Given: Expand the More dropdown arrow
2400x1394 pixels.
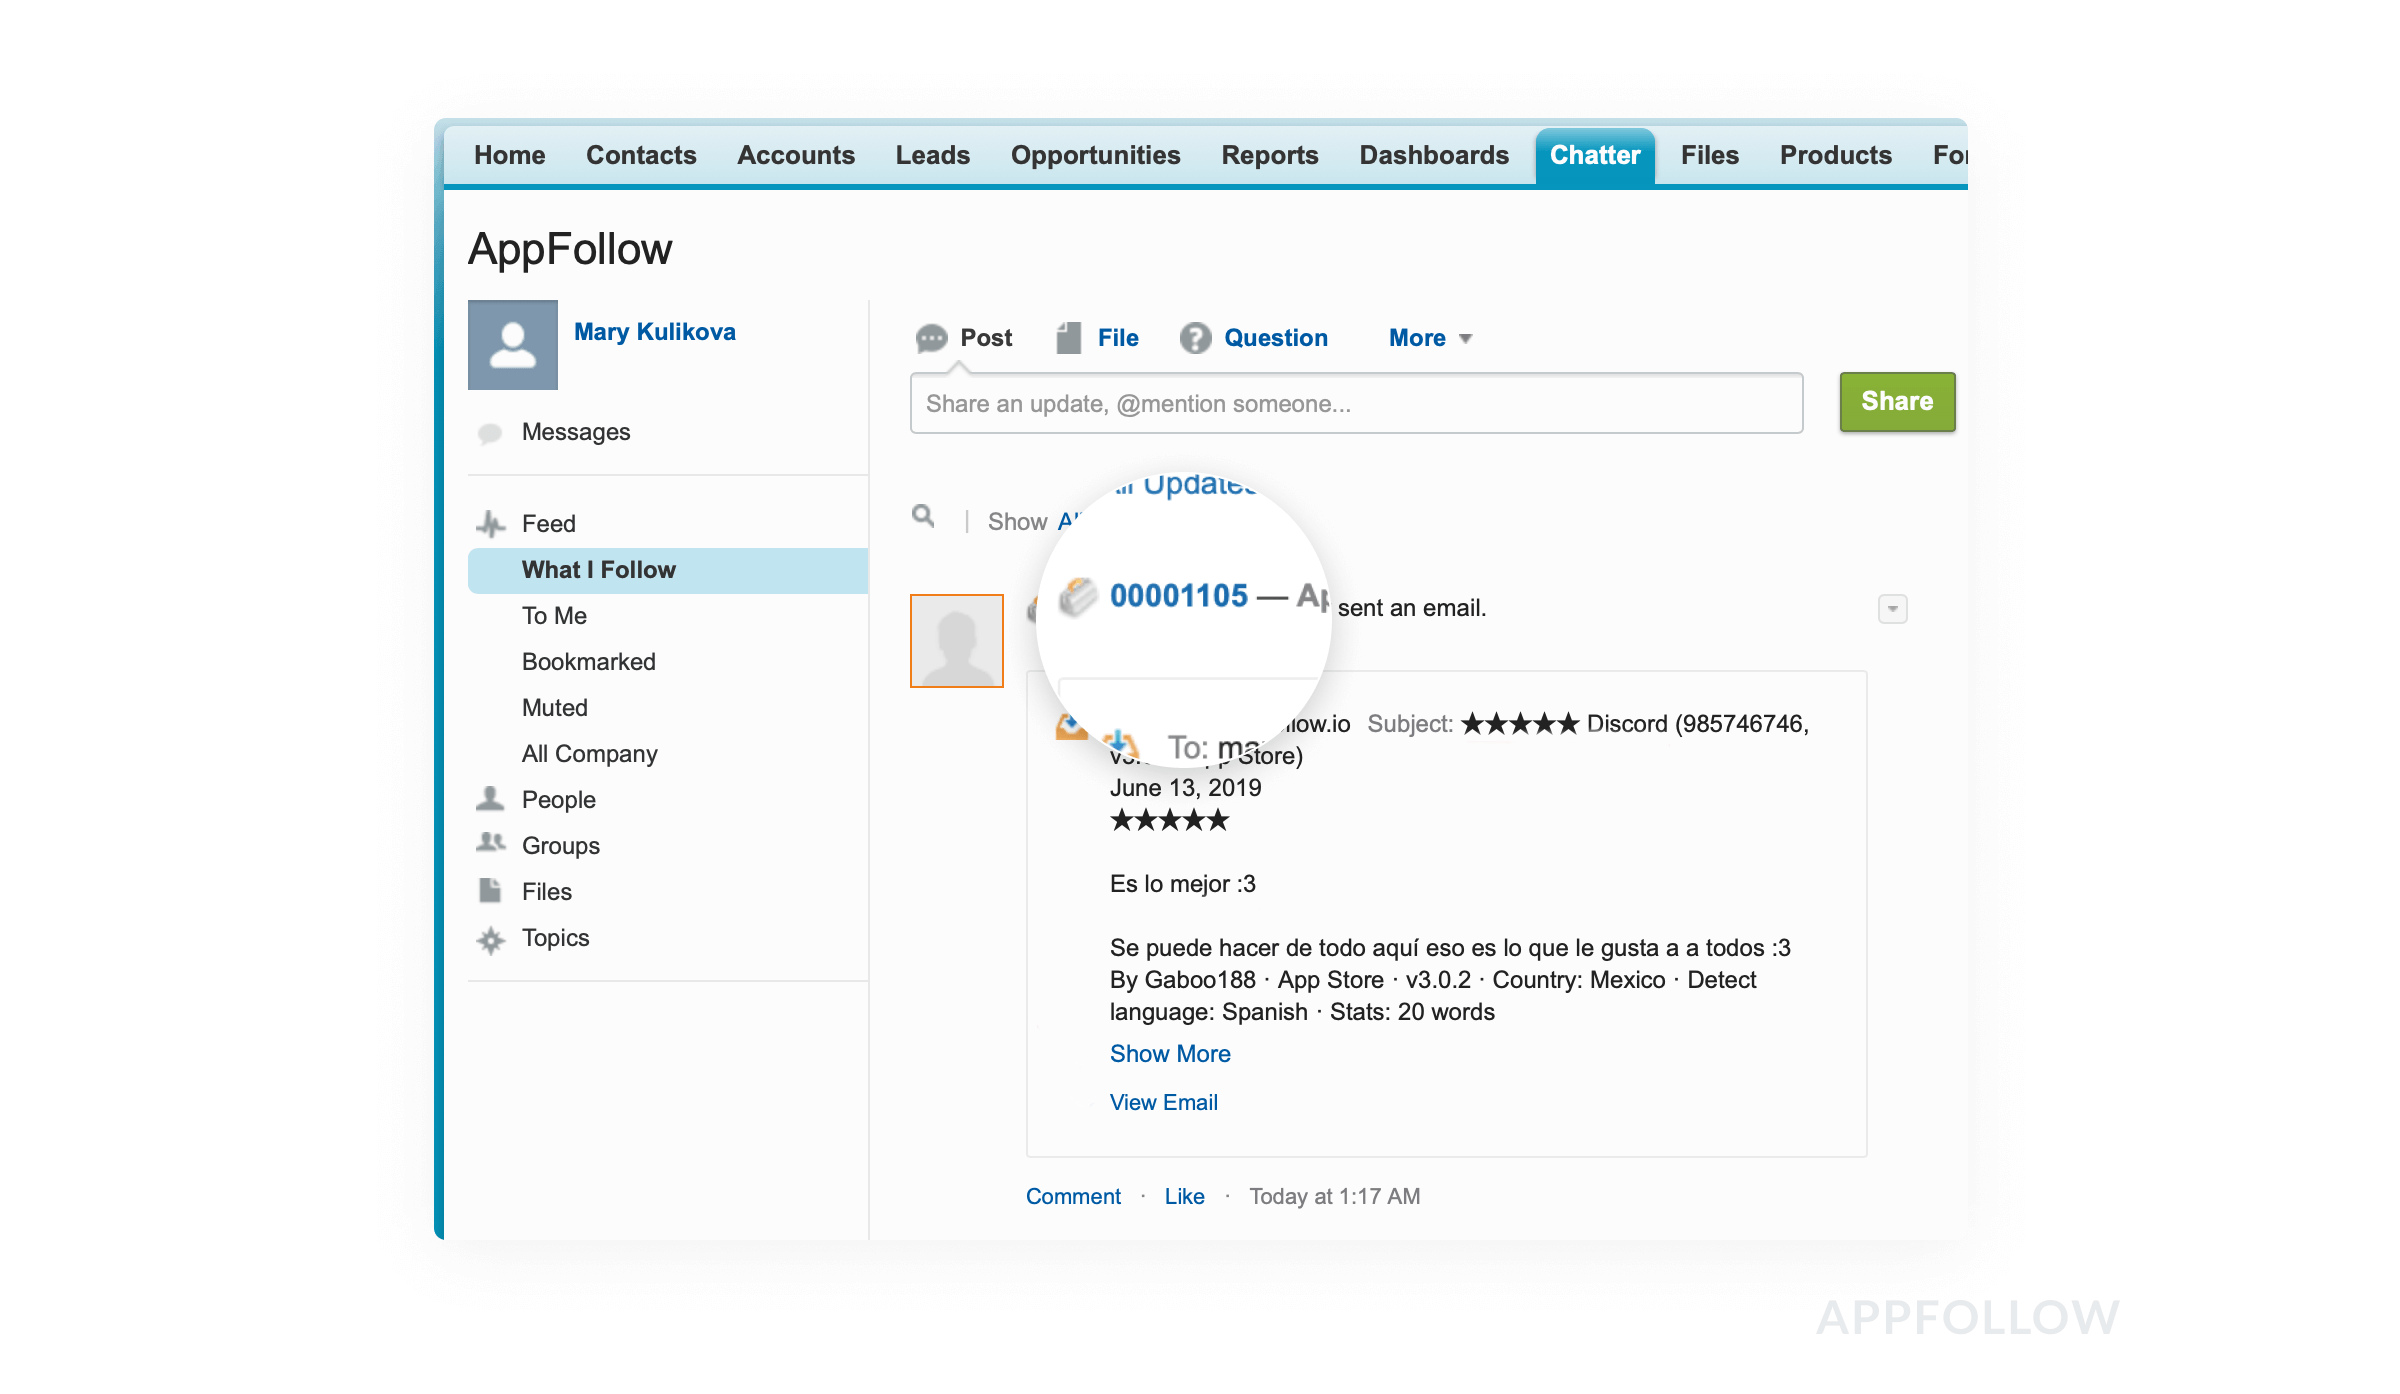Looking at the screenshot, I should coord(1466,339).
